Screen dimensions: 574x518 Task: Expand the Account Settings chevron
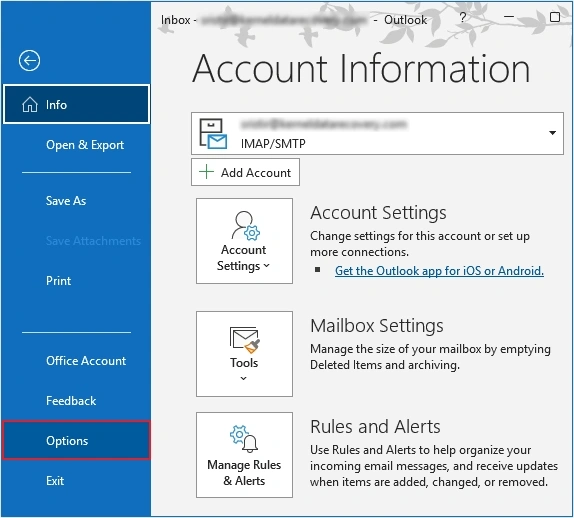coord(266,266)
